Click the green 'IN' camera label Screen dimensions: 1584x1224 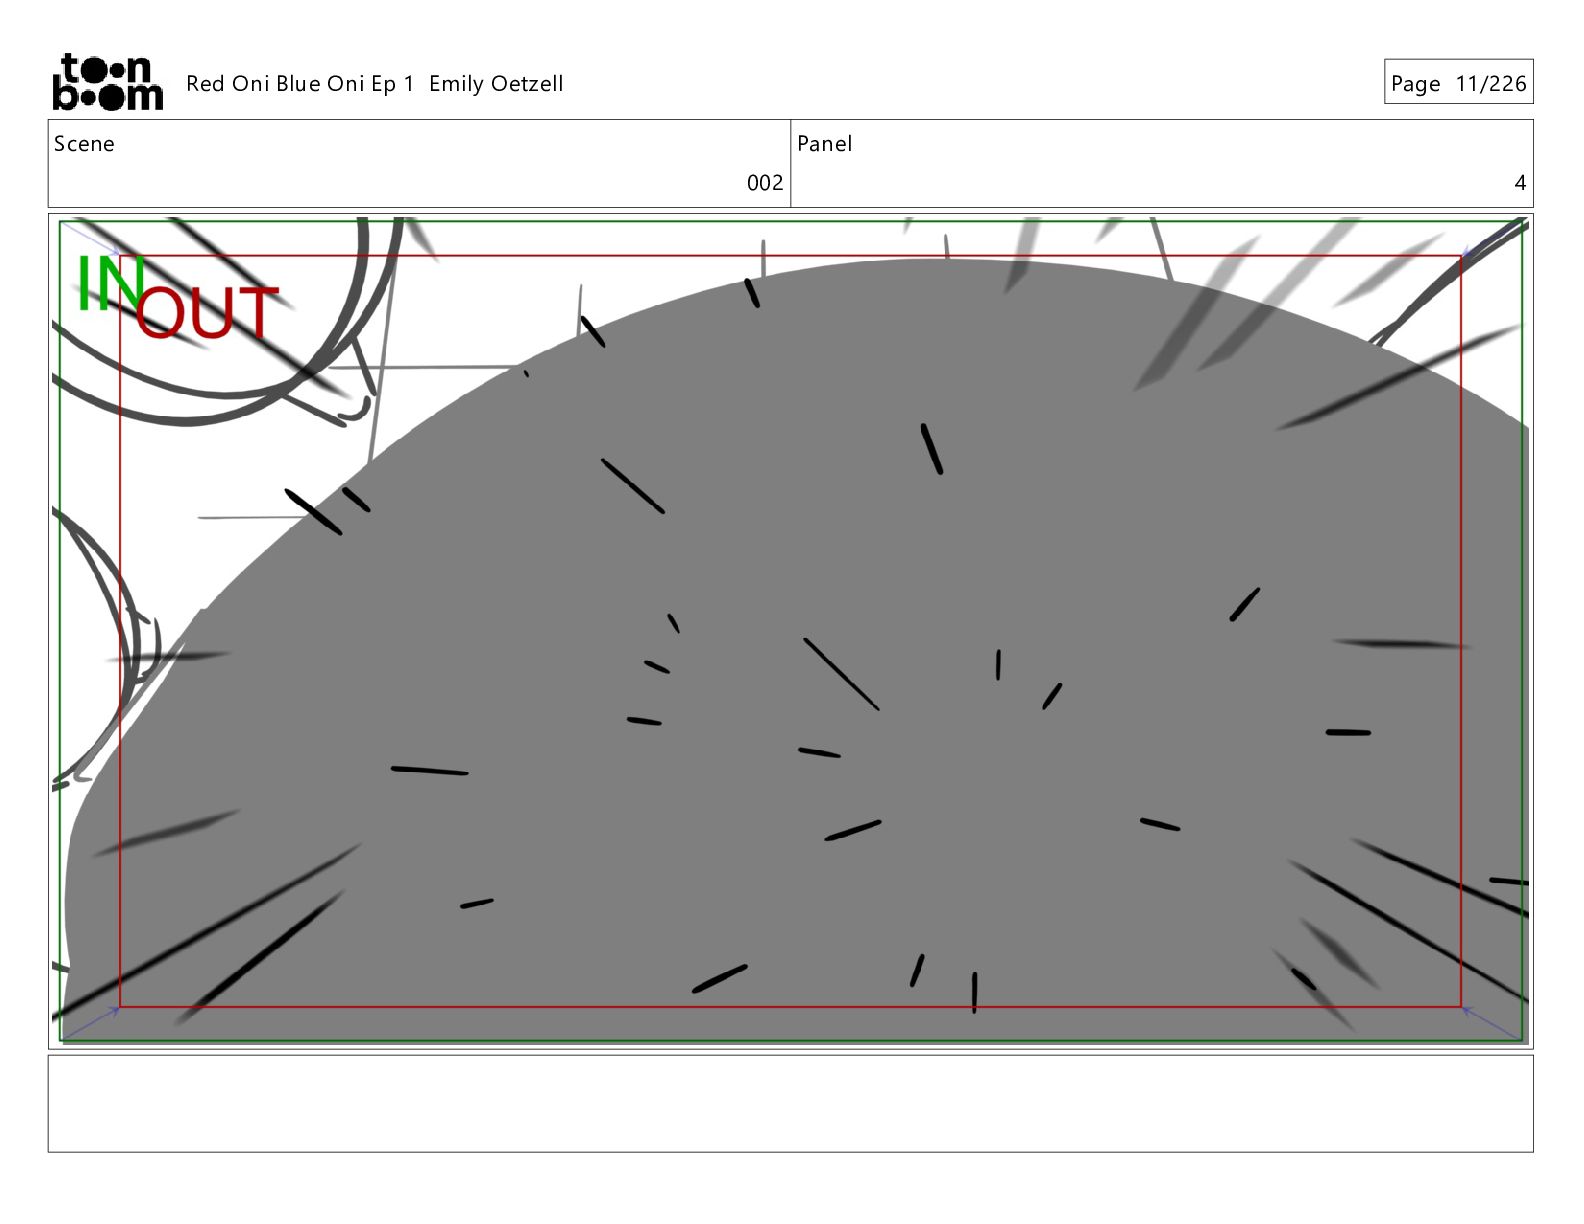tap(110, 283)
